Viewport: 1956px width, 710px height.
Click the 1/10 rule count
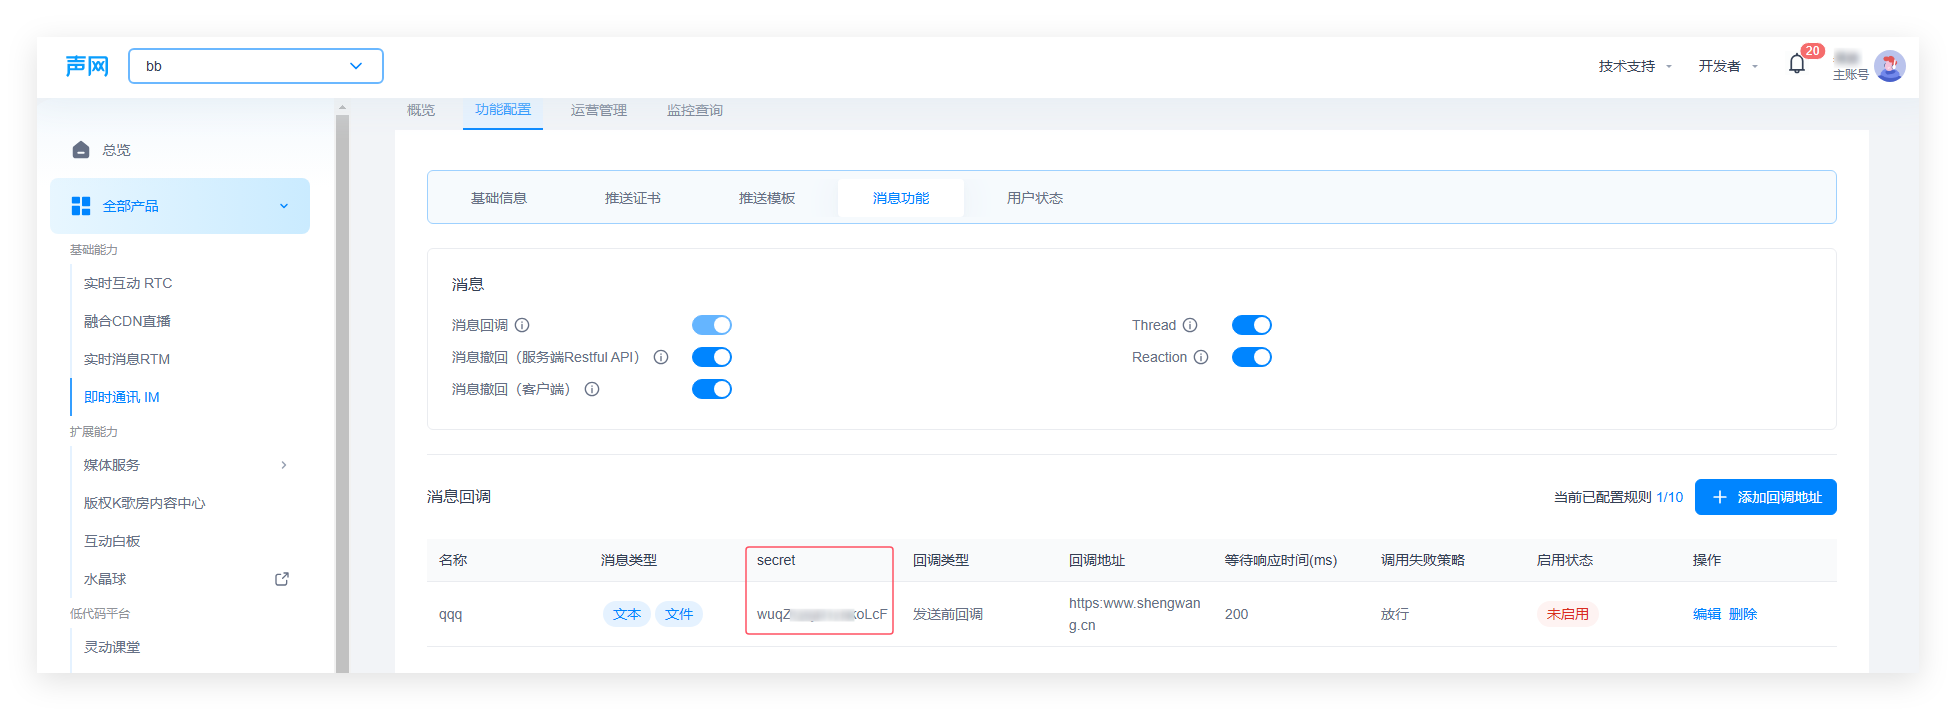(1670, 497)
